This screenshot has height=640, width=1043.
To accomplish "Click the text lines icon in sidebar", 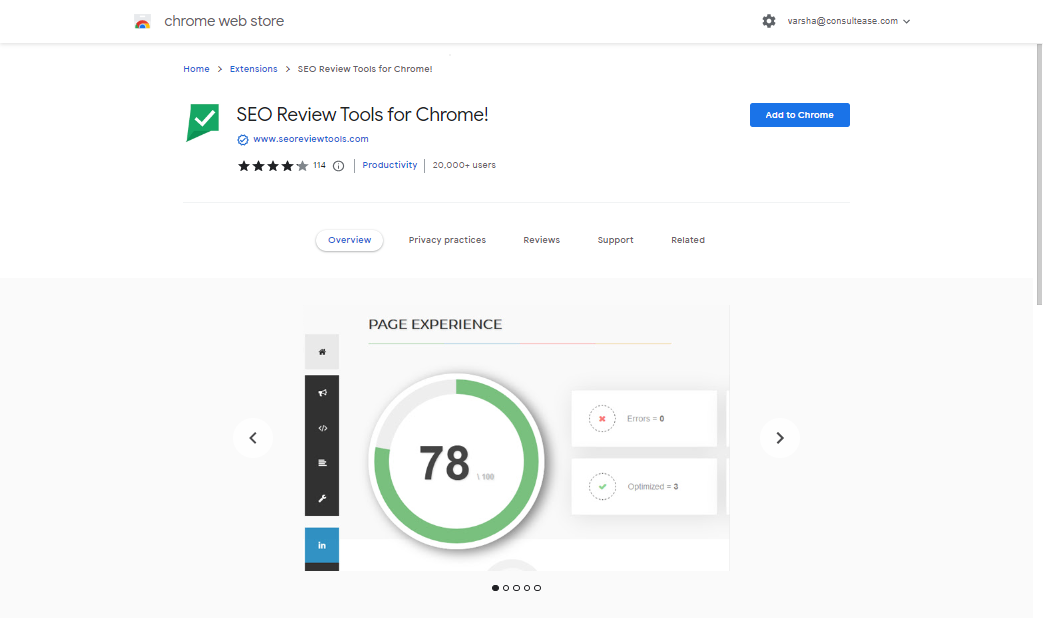I will click(x=322, y=463).
